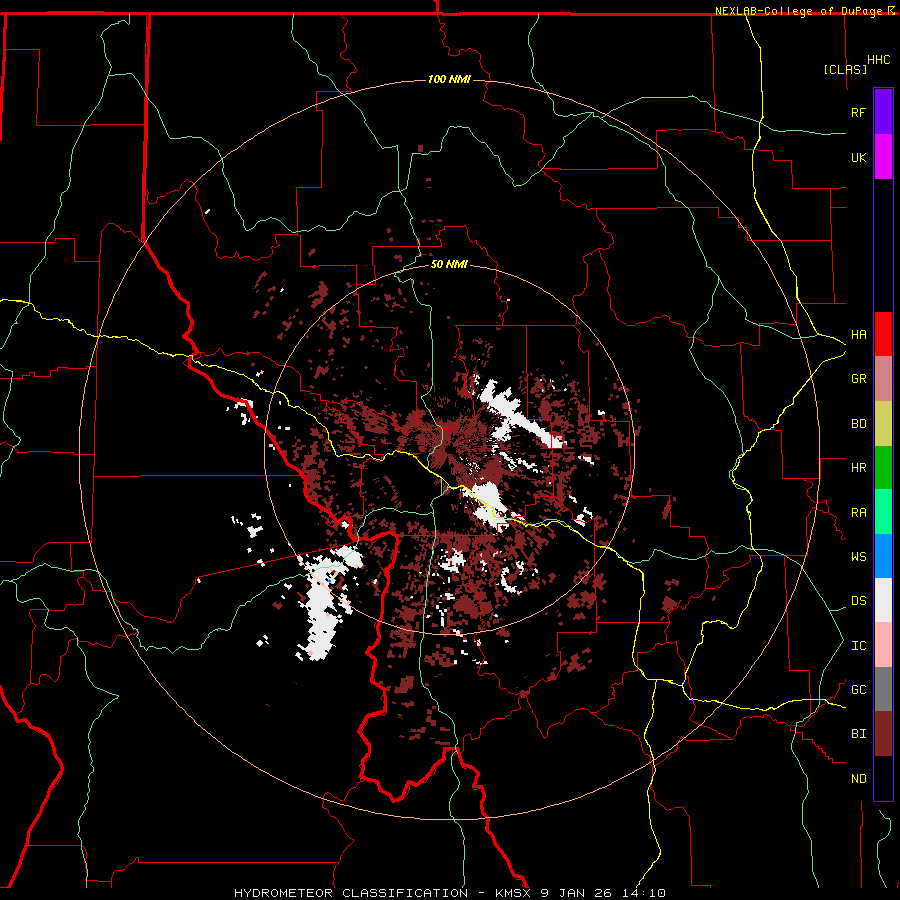Select the IC light-pink legend swatch

883,645
